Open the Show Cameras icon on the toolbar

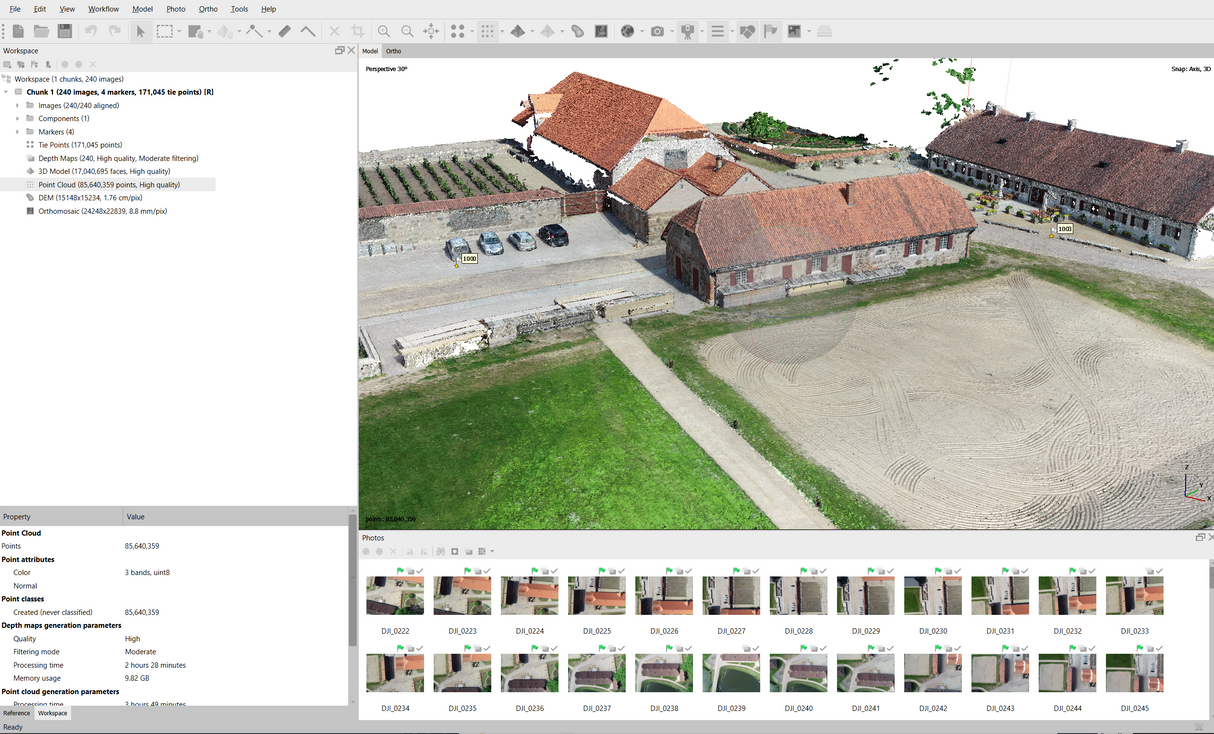(x=687, y=31)
